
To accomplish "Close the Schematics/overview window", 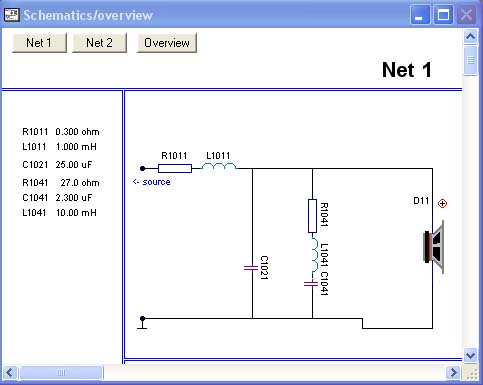I will coord(466,15).
